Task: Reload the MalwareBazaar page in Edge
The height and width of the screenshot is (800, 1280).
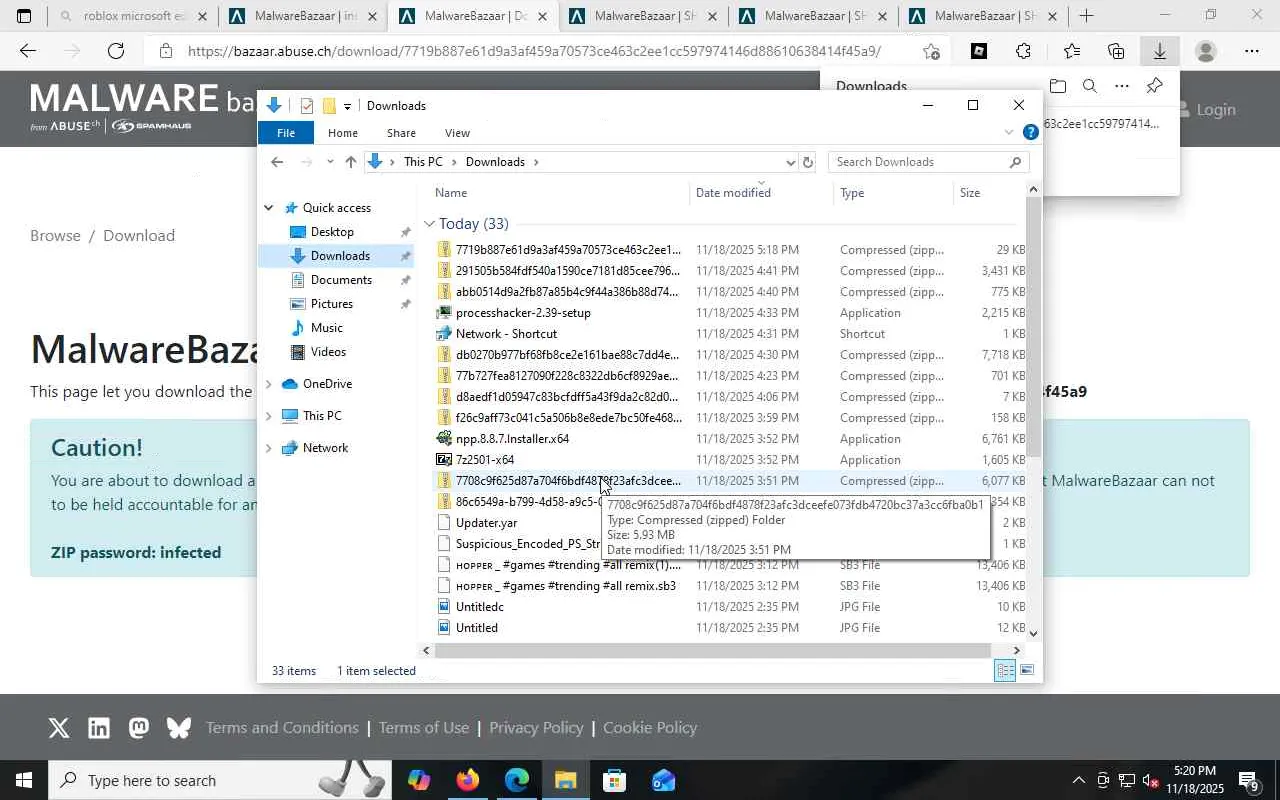Action: pyautogui.click(x=116, y=51)
